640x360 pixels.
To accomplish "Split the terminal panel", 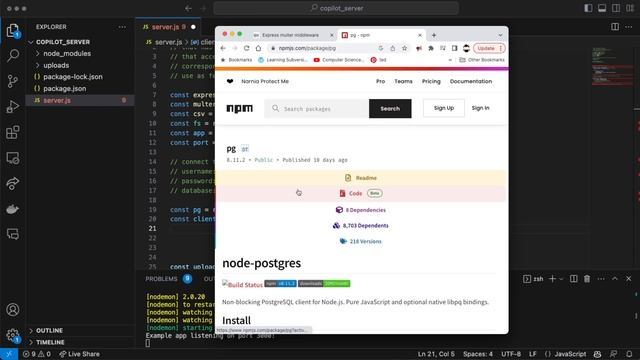I will coord(573,279).
